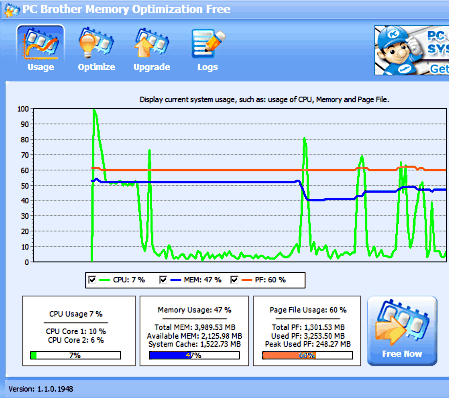Toggle the MEM graph line checkbox
Viewport: 449px width, 398px height.
click(x=163, y=280)
